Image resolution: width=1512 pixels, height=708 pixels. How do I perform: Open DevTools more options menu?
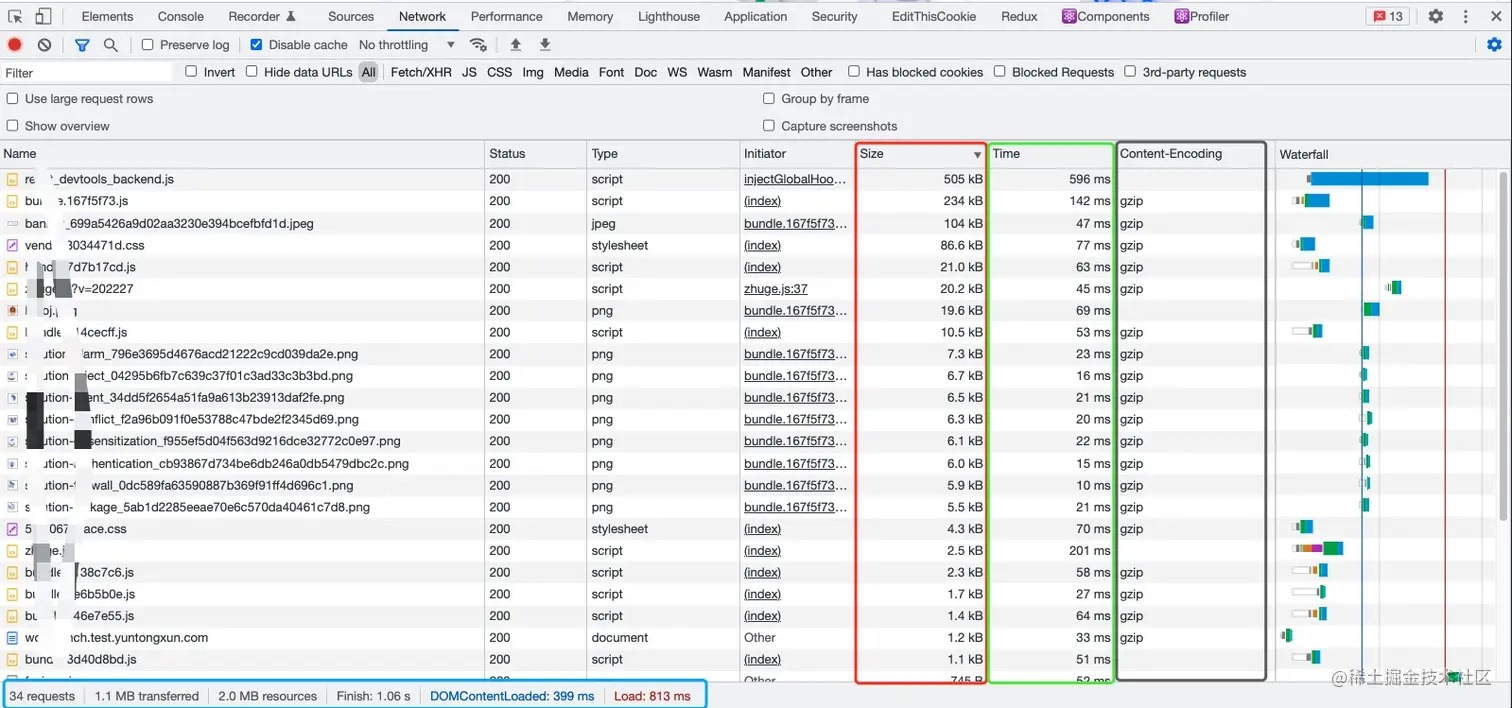pos(1467,16)
